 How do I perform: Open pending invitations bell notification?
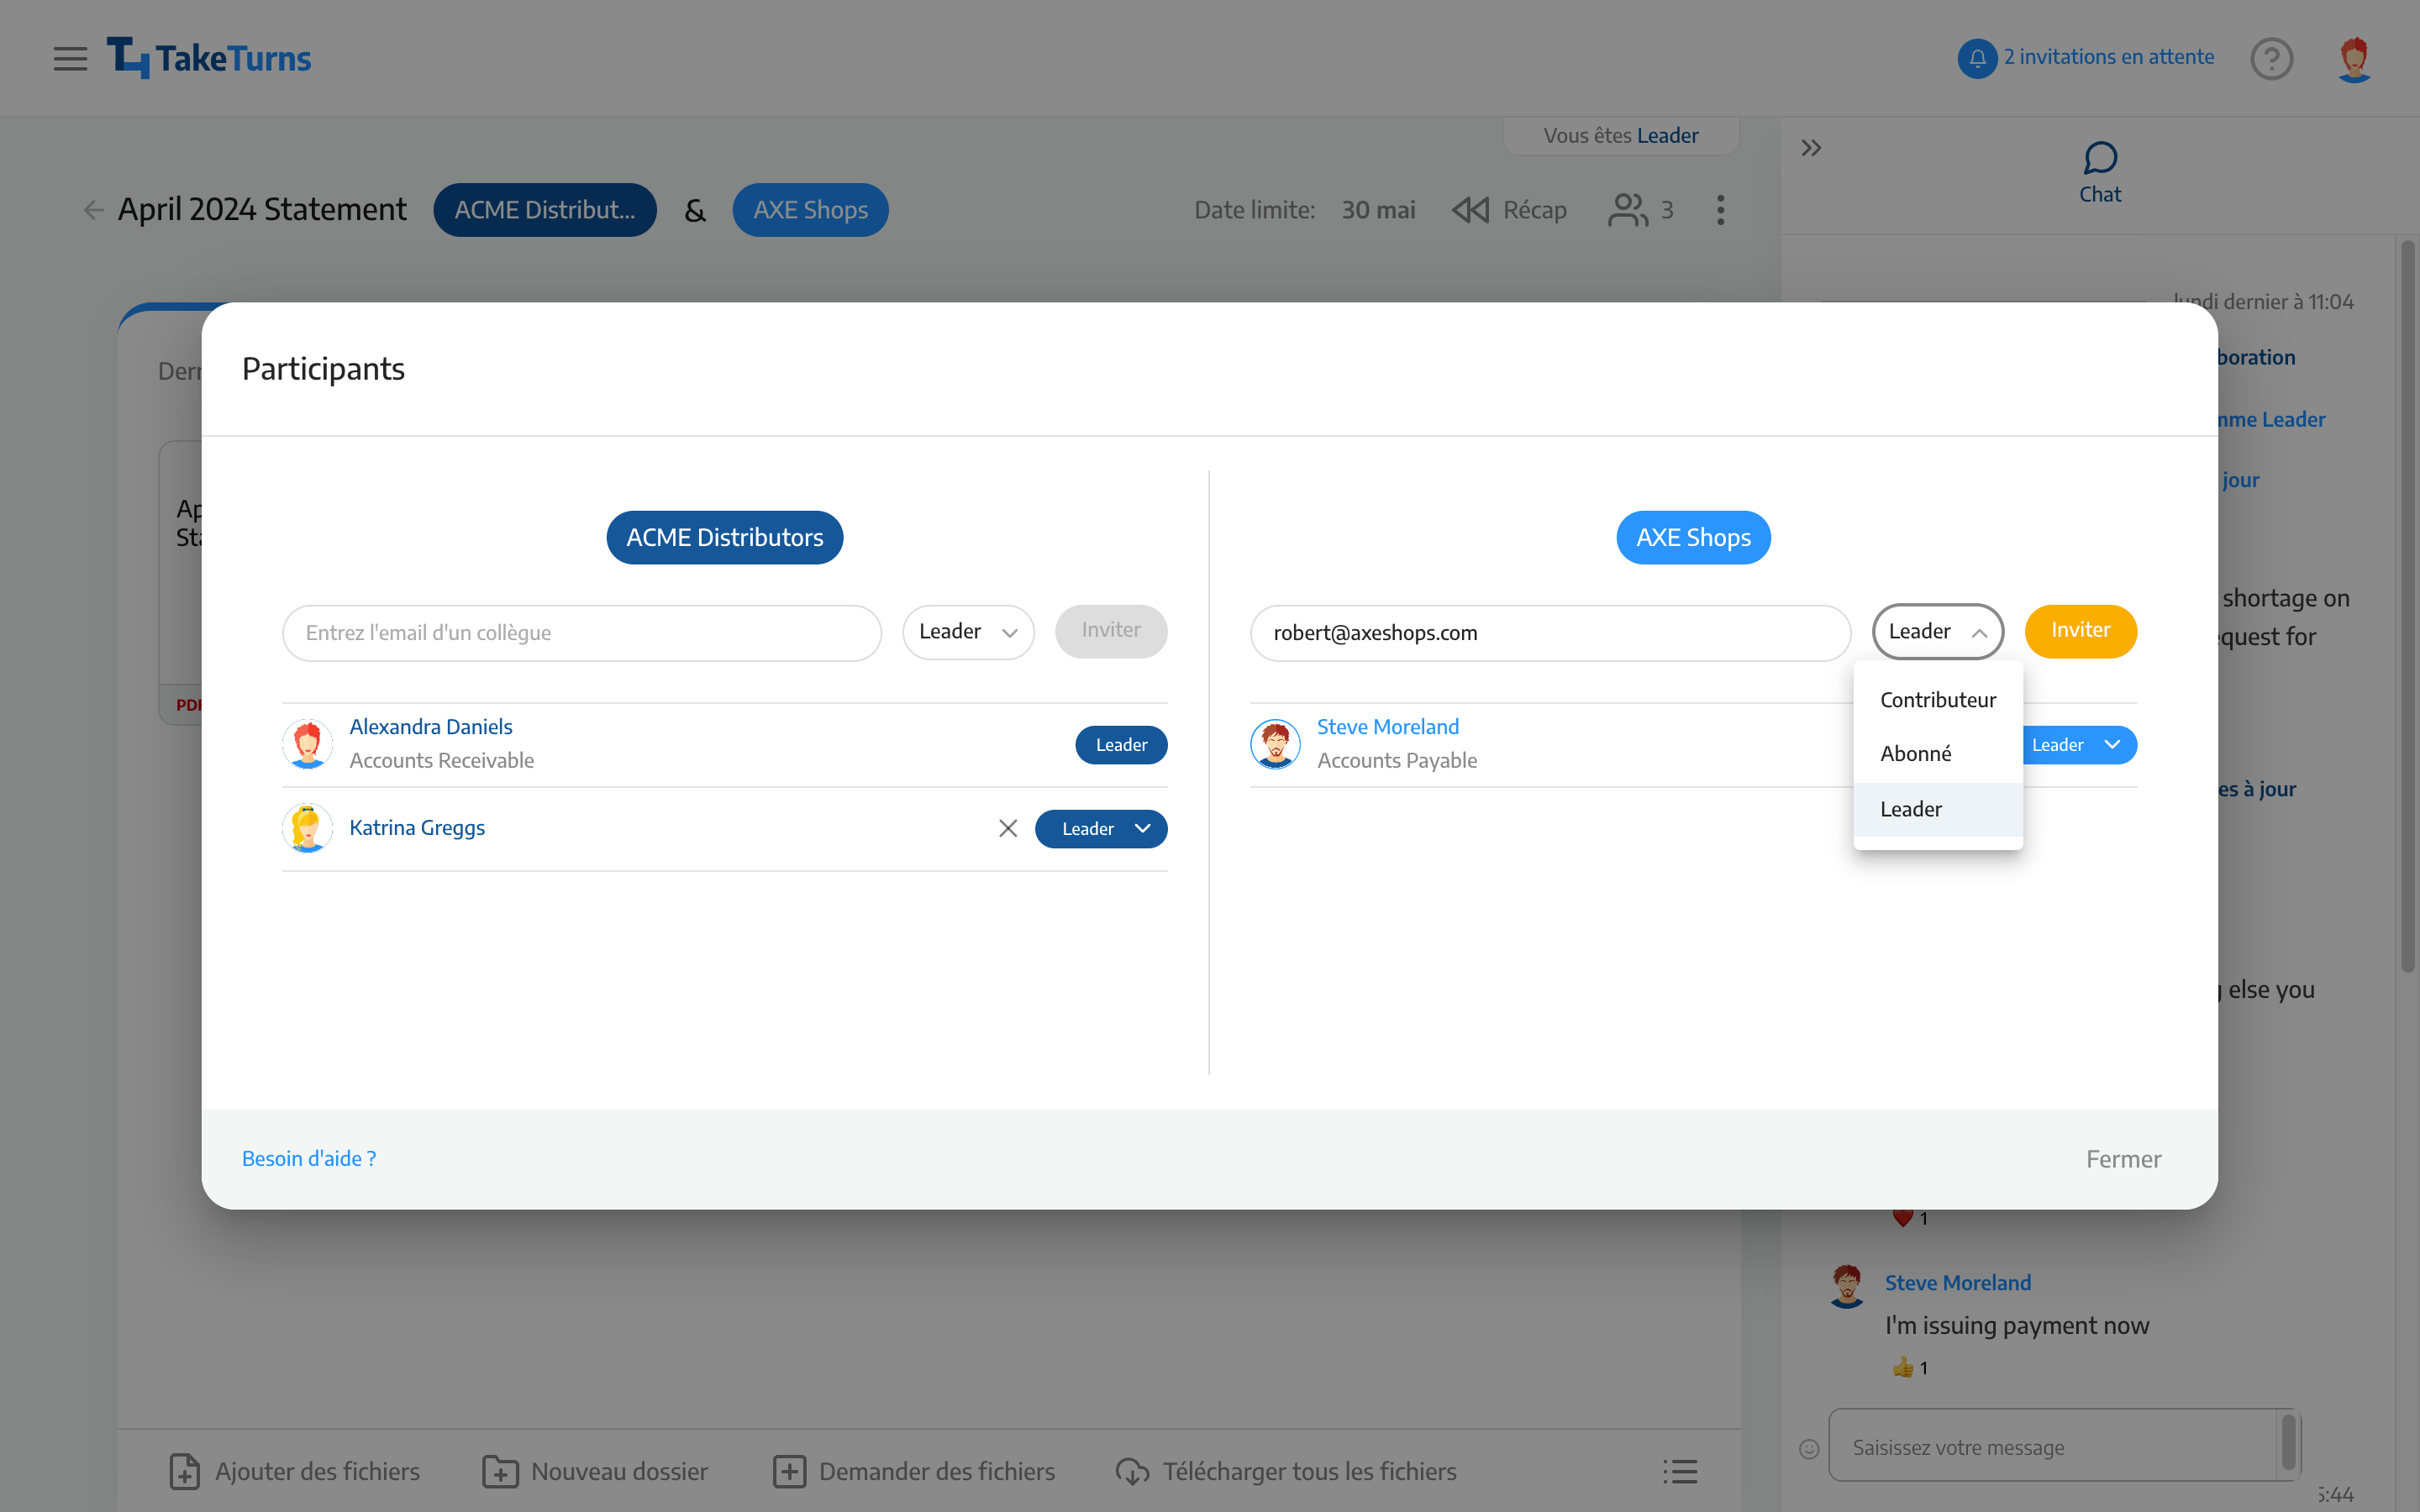pos(1977,58)
